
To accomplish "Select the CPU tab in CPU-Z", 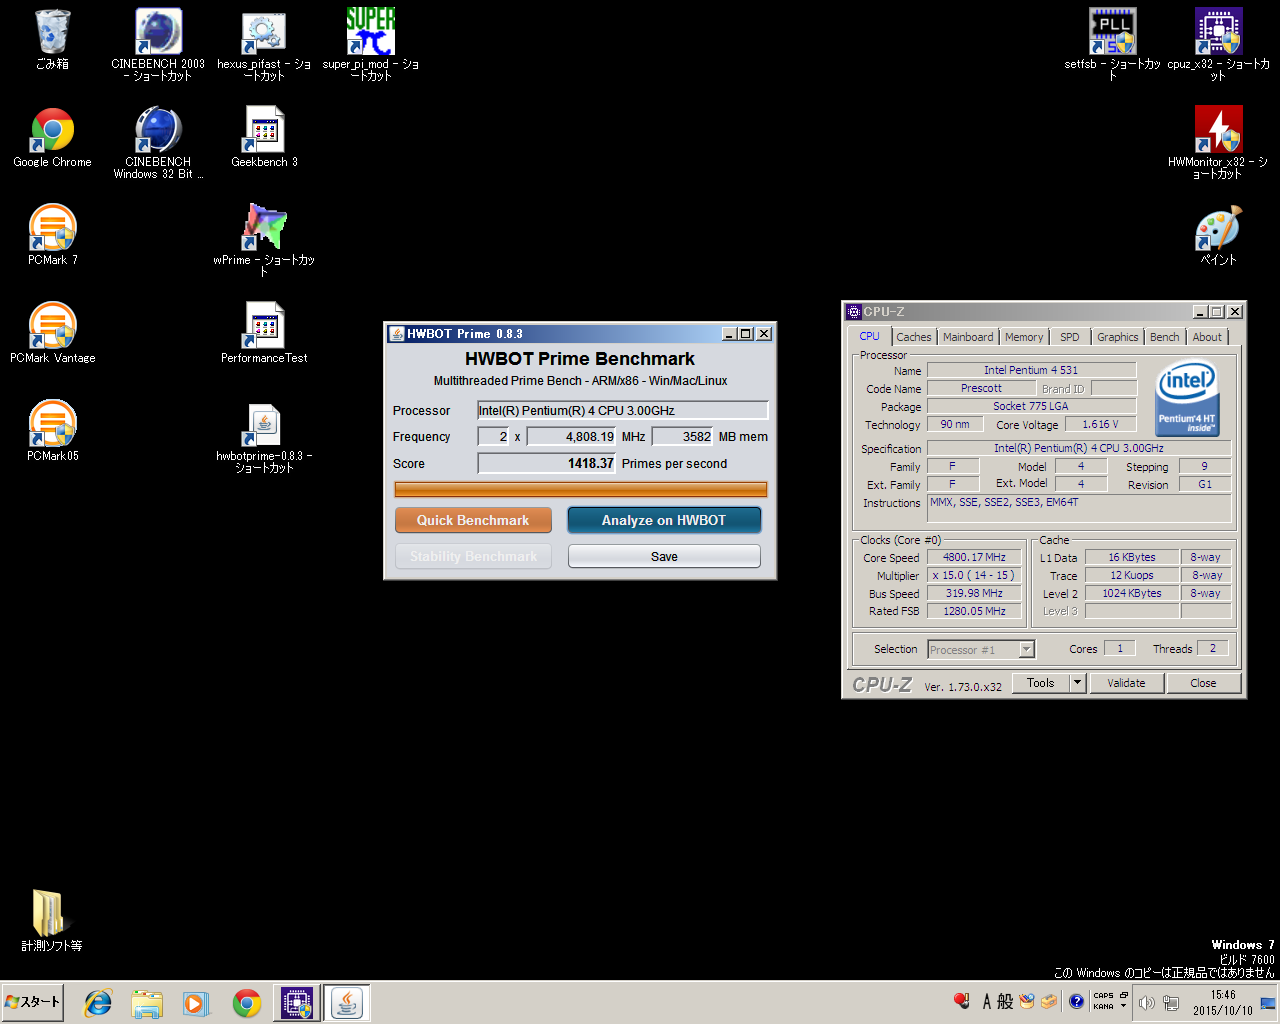I will coord(869,336).
